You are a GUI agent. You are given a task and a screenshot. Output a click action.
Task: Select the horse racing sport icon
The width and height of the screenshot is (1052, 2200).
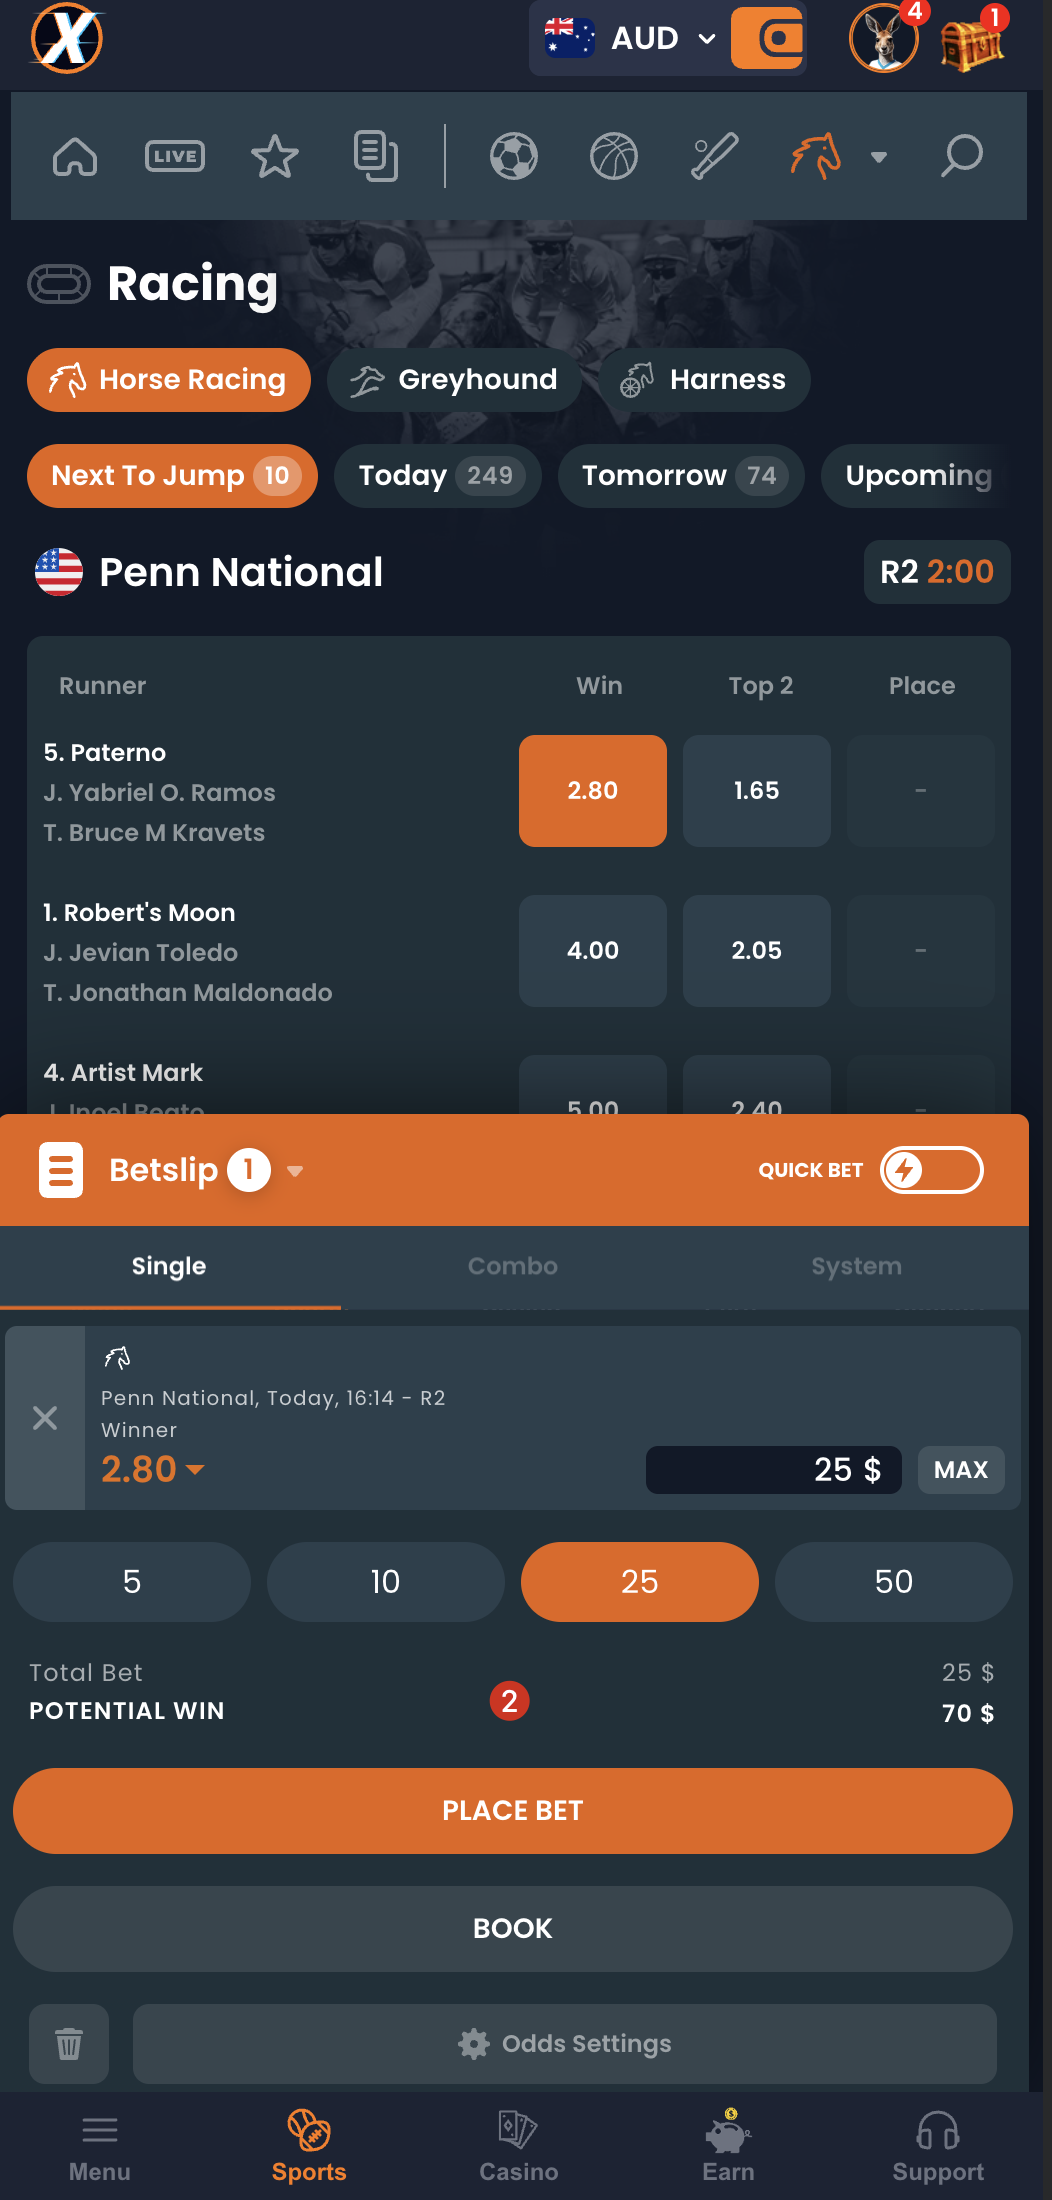[x=817, y=156]
